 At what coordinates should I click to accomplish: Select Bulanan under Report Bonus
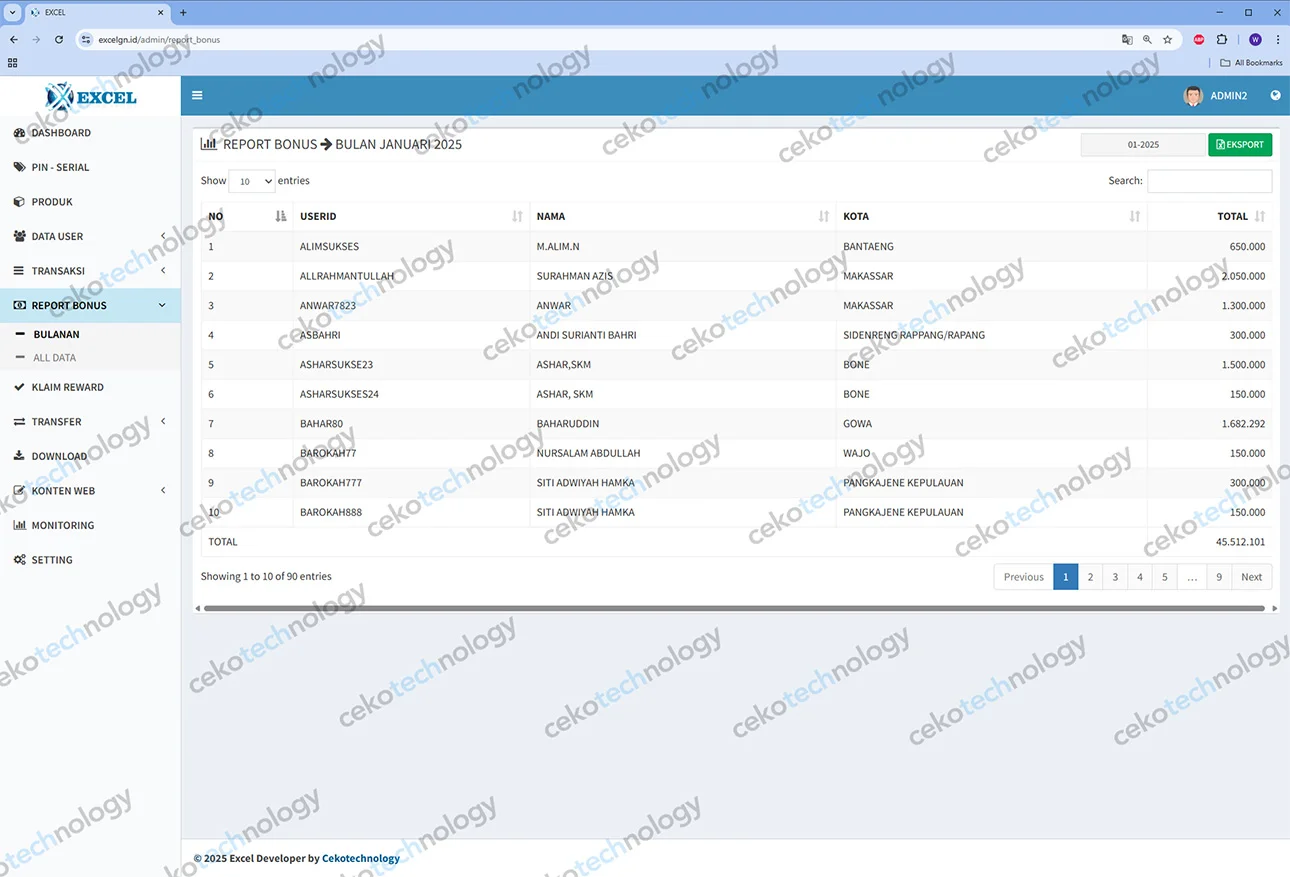click(x=56, y=335)
